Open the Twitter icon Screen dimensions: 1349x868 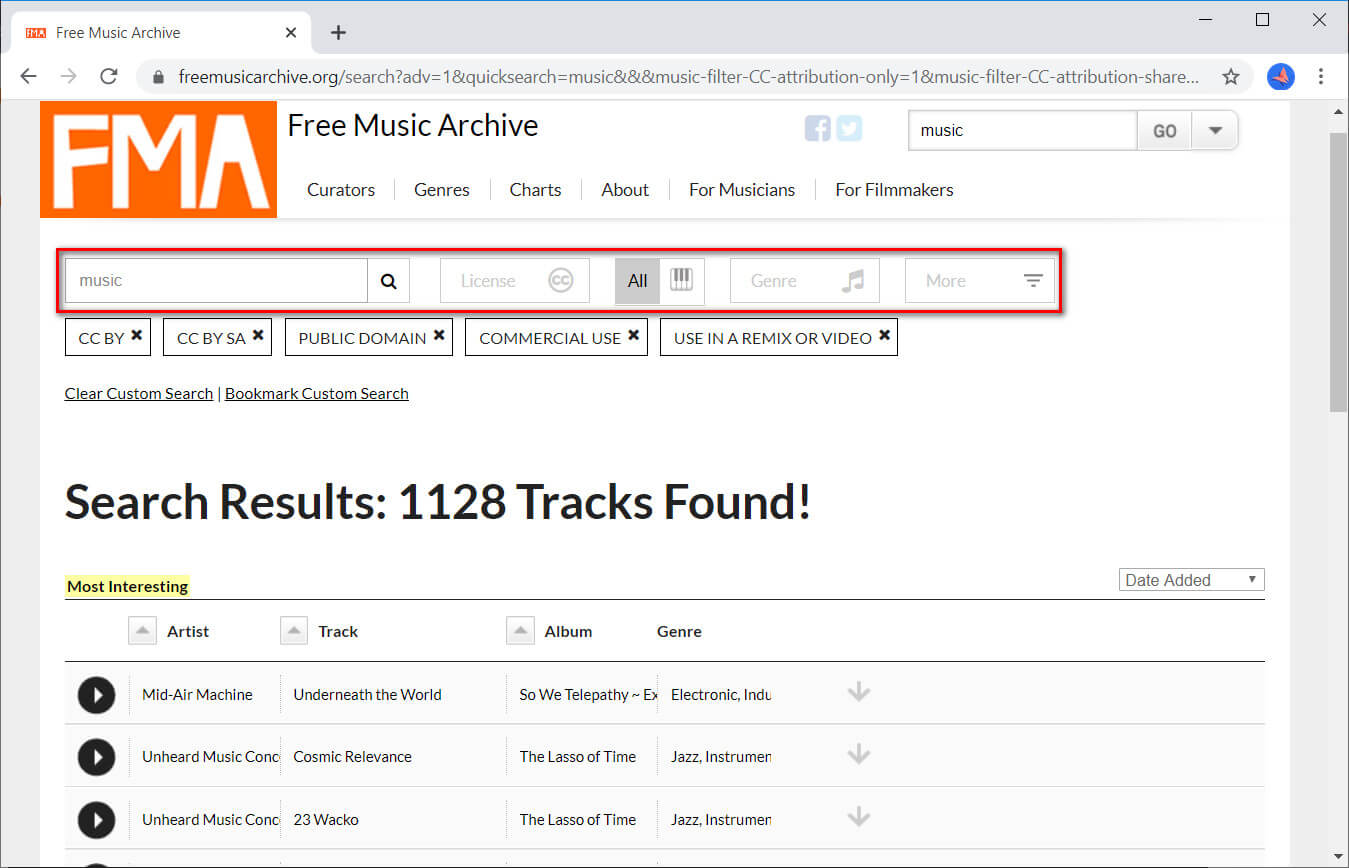point(849,128)
